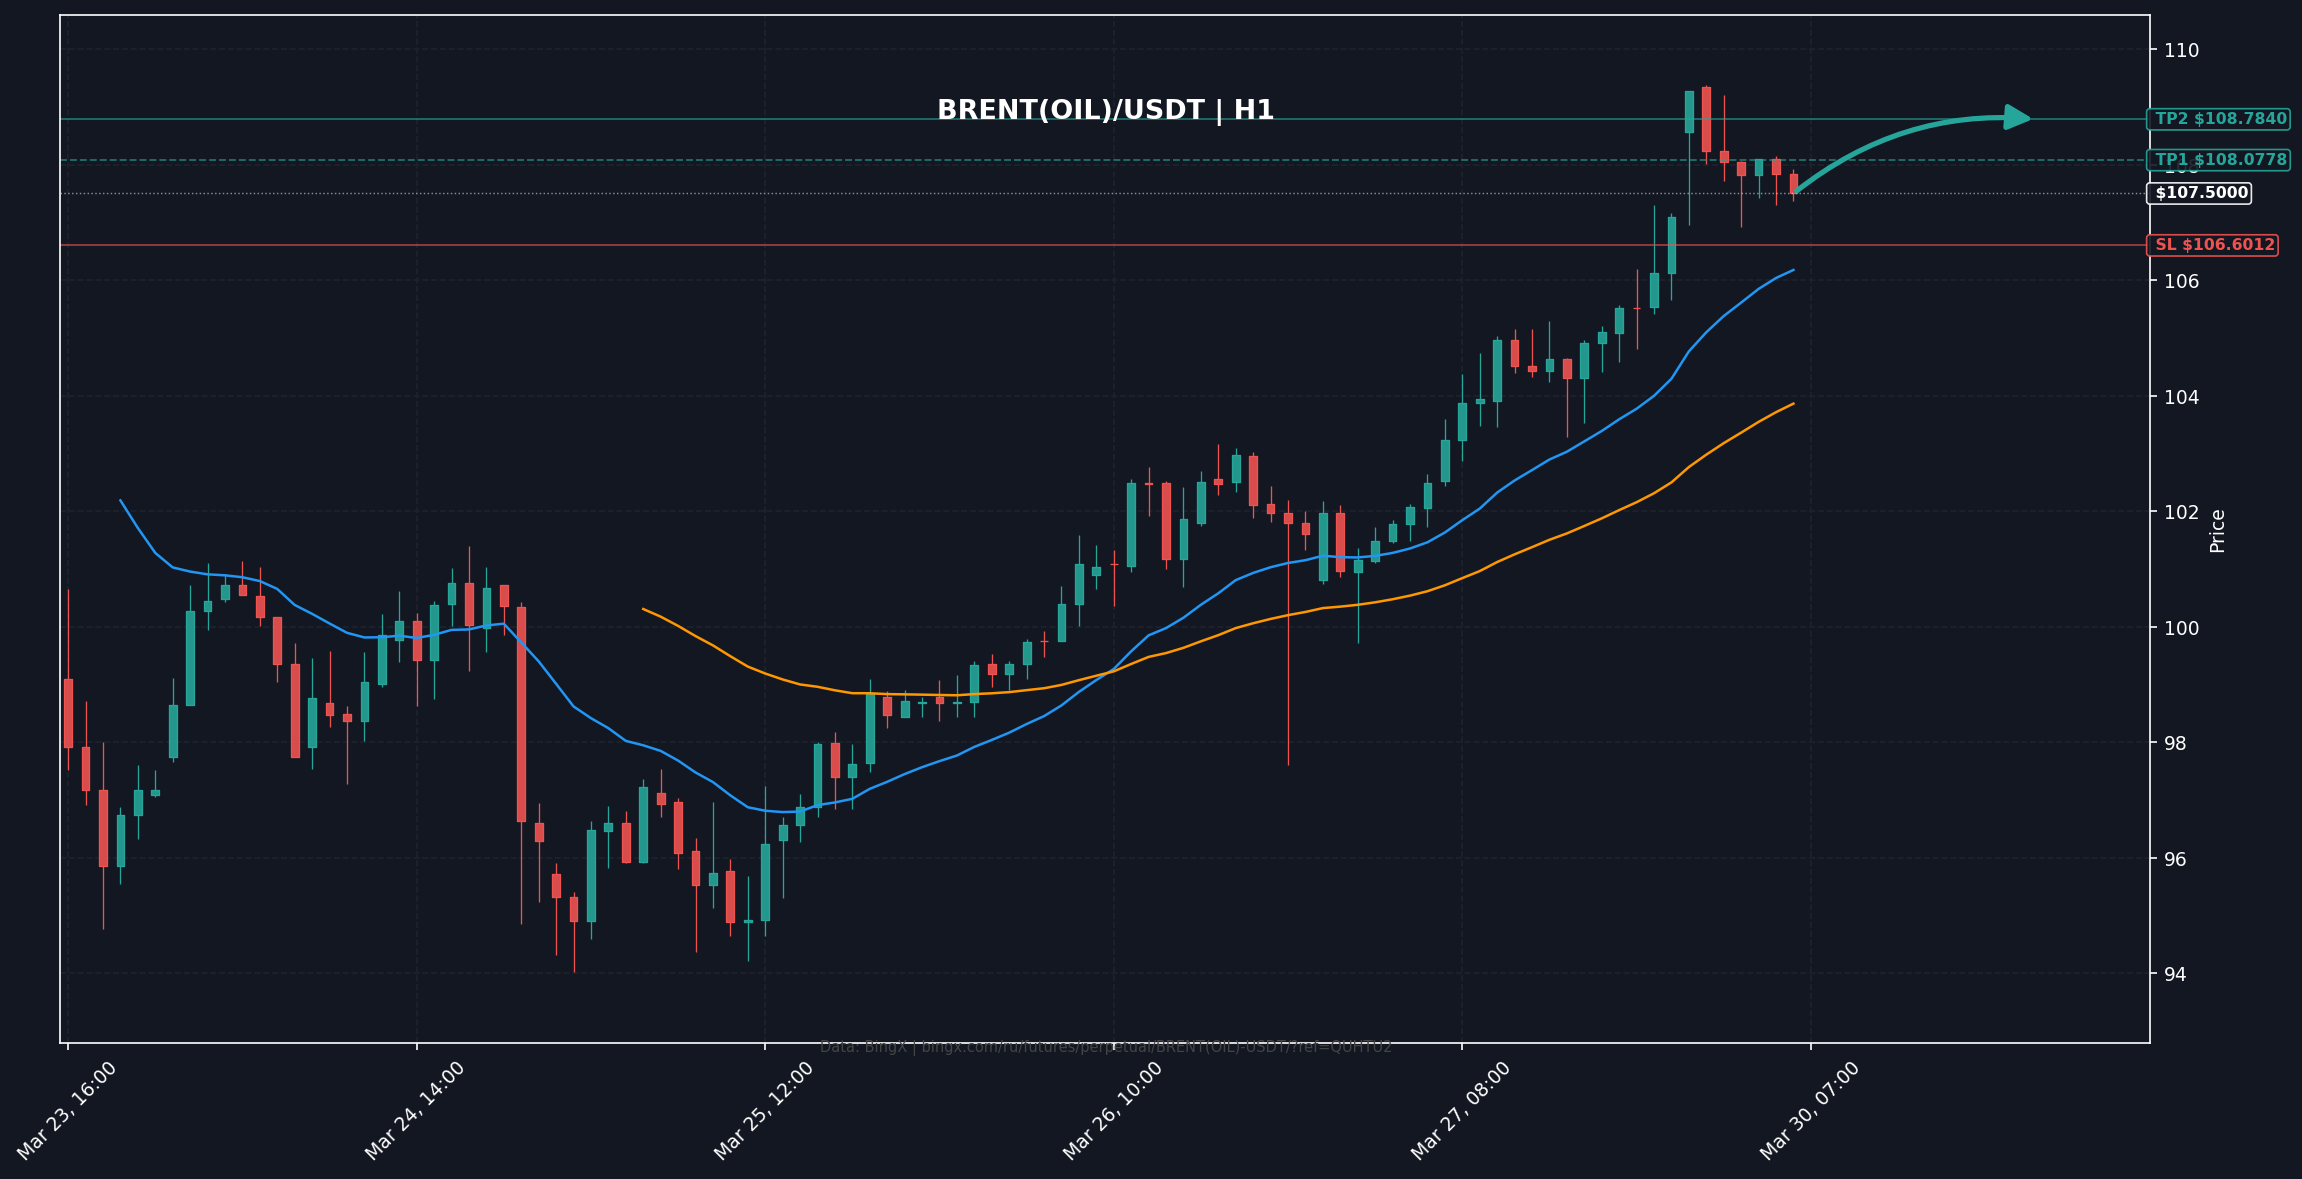Click the 98 tick on price axis
This screenshot has height=1179, width=2302.
pos(2175,743)
